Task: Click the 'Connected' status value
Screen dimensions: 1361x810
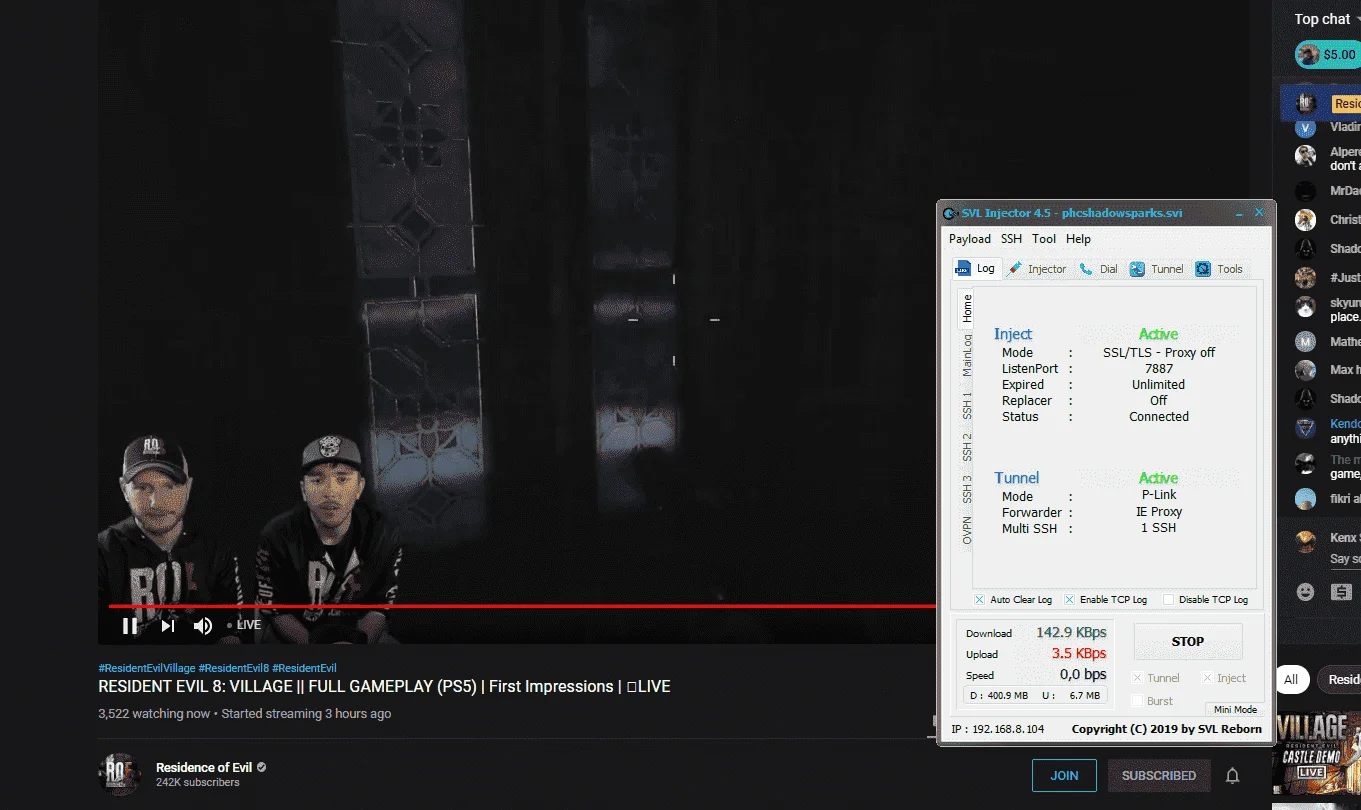Action: (x=1159, y=417)
